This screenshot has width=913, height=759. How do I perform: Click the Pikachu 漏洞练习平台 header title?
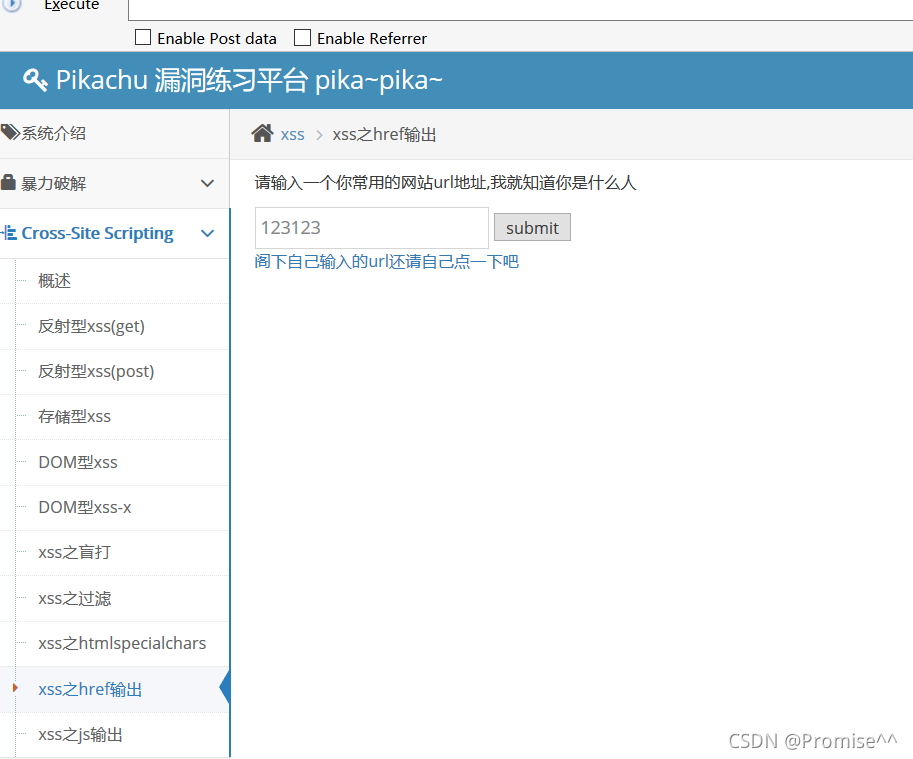(249, 80)
